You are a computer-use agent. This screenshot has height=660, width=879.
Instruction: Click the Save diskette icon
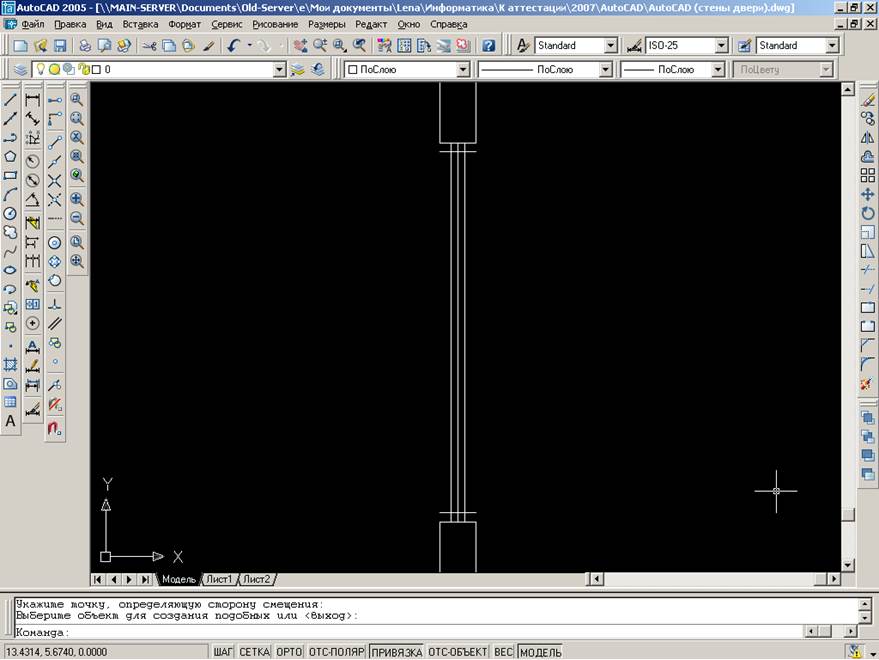60,45
